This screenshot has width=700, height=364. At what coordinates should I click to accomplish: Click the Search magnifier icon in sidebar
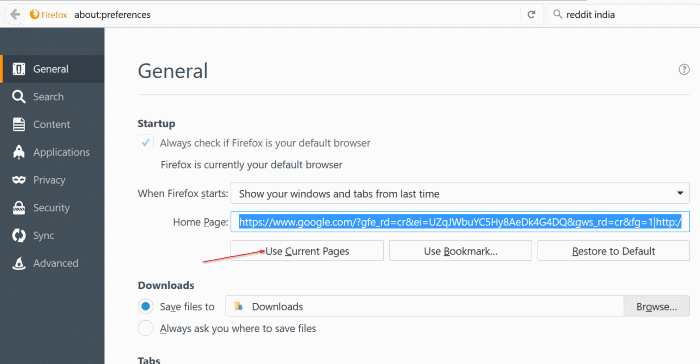click(x=19, y=96)
